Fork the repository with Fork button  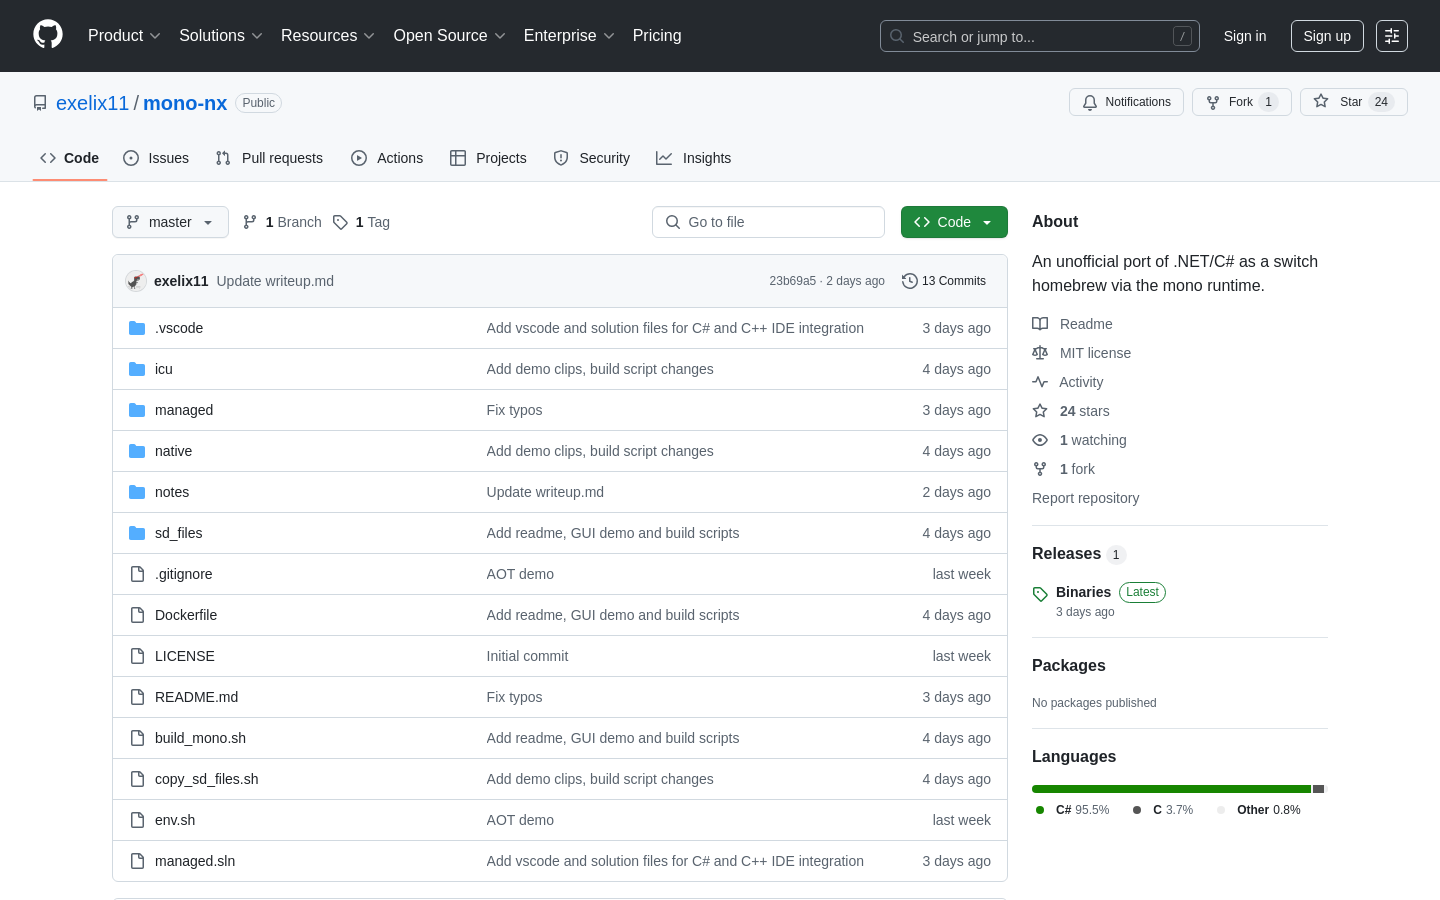(x=1242, y=102)
